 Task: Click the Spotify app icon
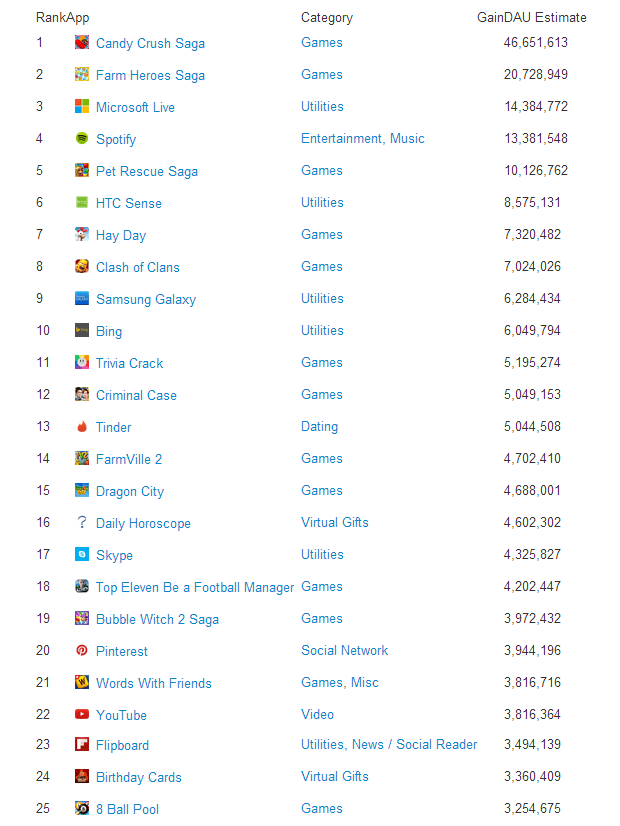[x=82, y=138]
